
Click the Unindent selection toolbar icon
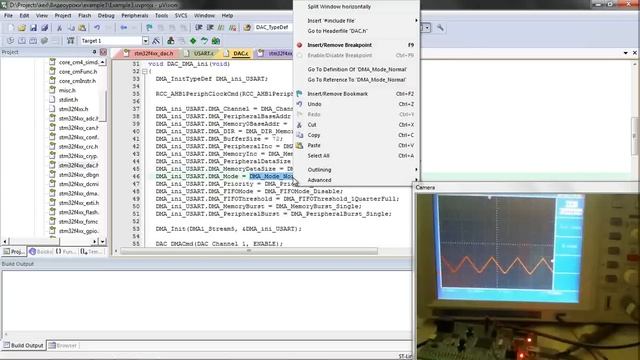pyautogui.click(x=210, y=28)
